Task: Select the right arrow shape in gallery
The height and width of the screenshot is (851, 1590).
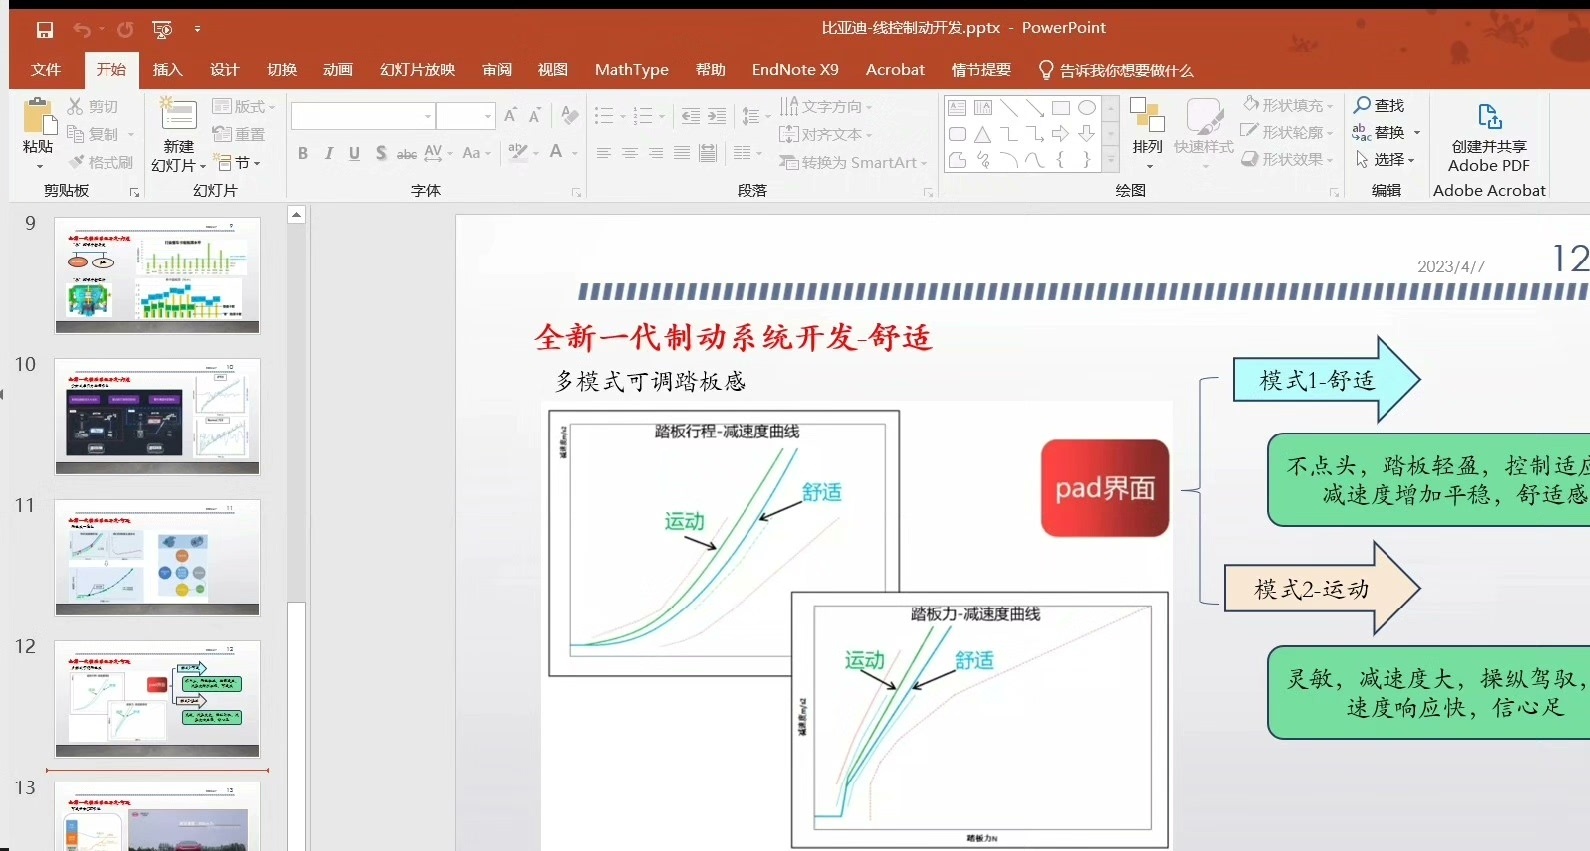Action: coord(1061,134)
